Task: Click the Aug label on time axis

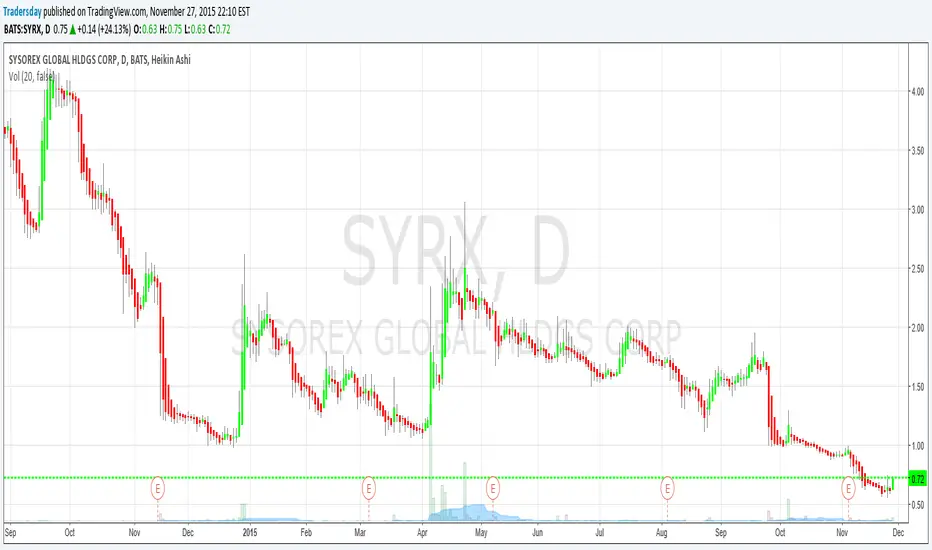Action: pos(661,532)
